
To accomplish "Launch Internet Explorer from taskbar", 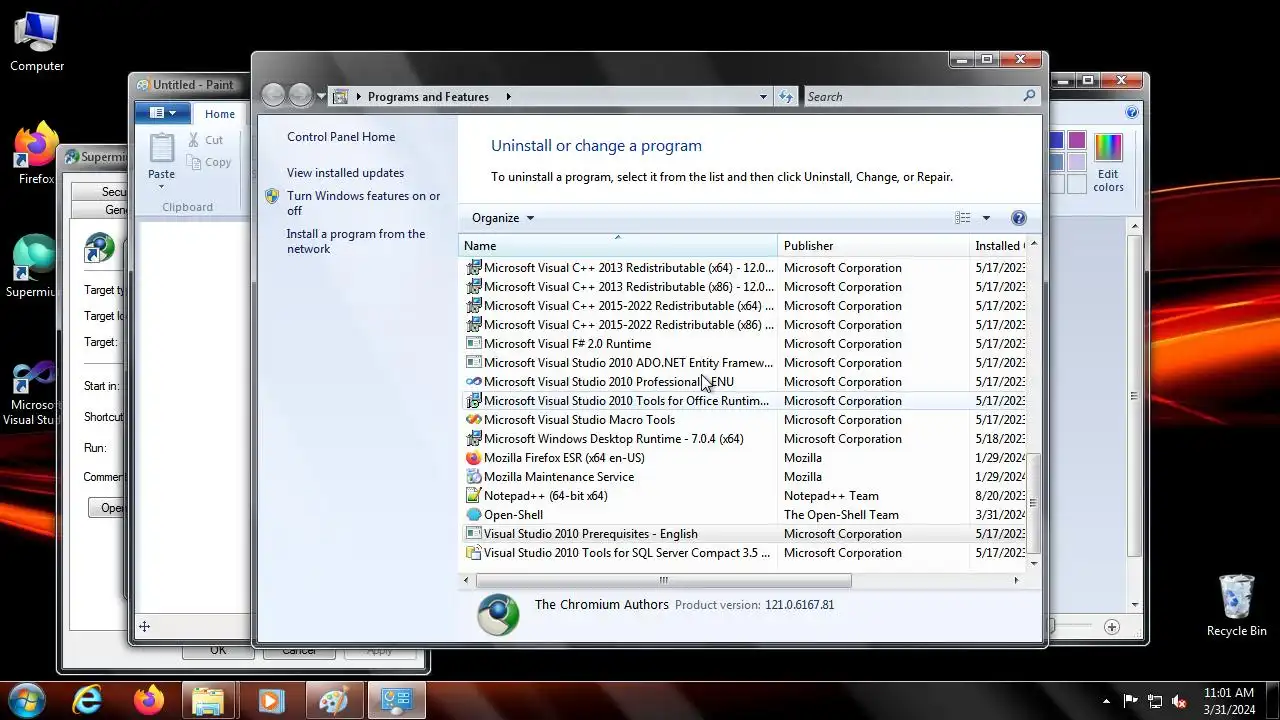I will click(88, 700).
